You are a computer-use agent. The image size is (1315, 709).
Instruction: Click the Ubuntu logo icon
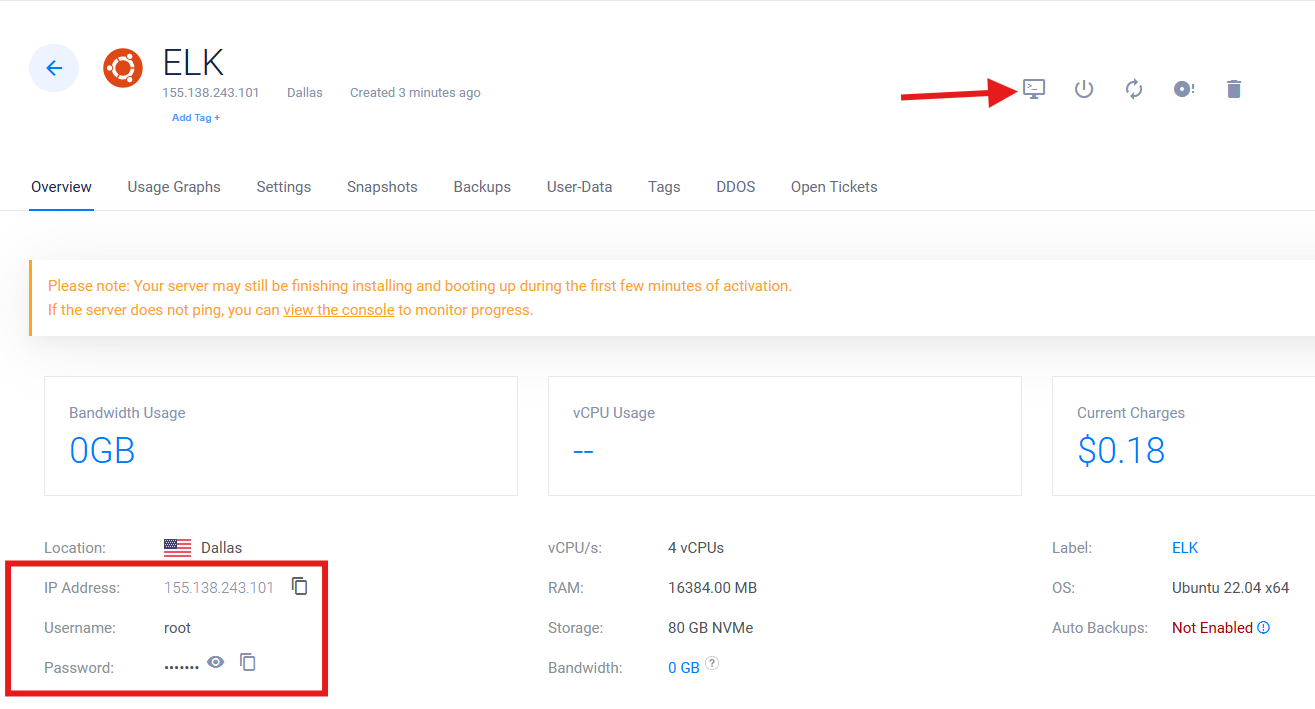[123, 68]
